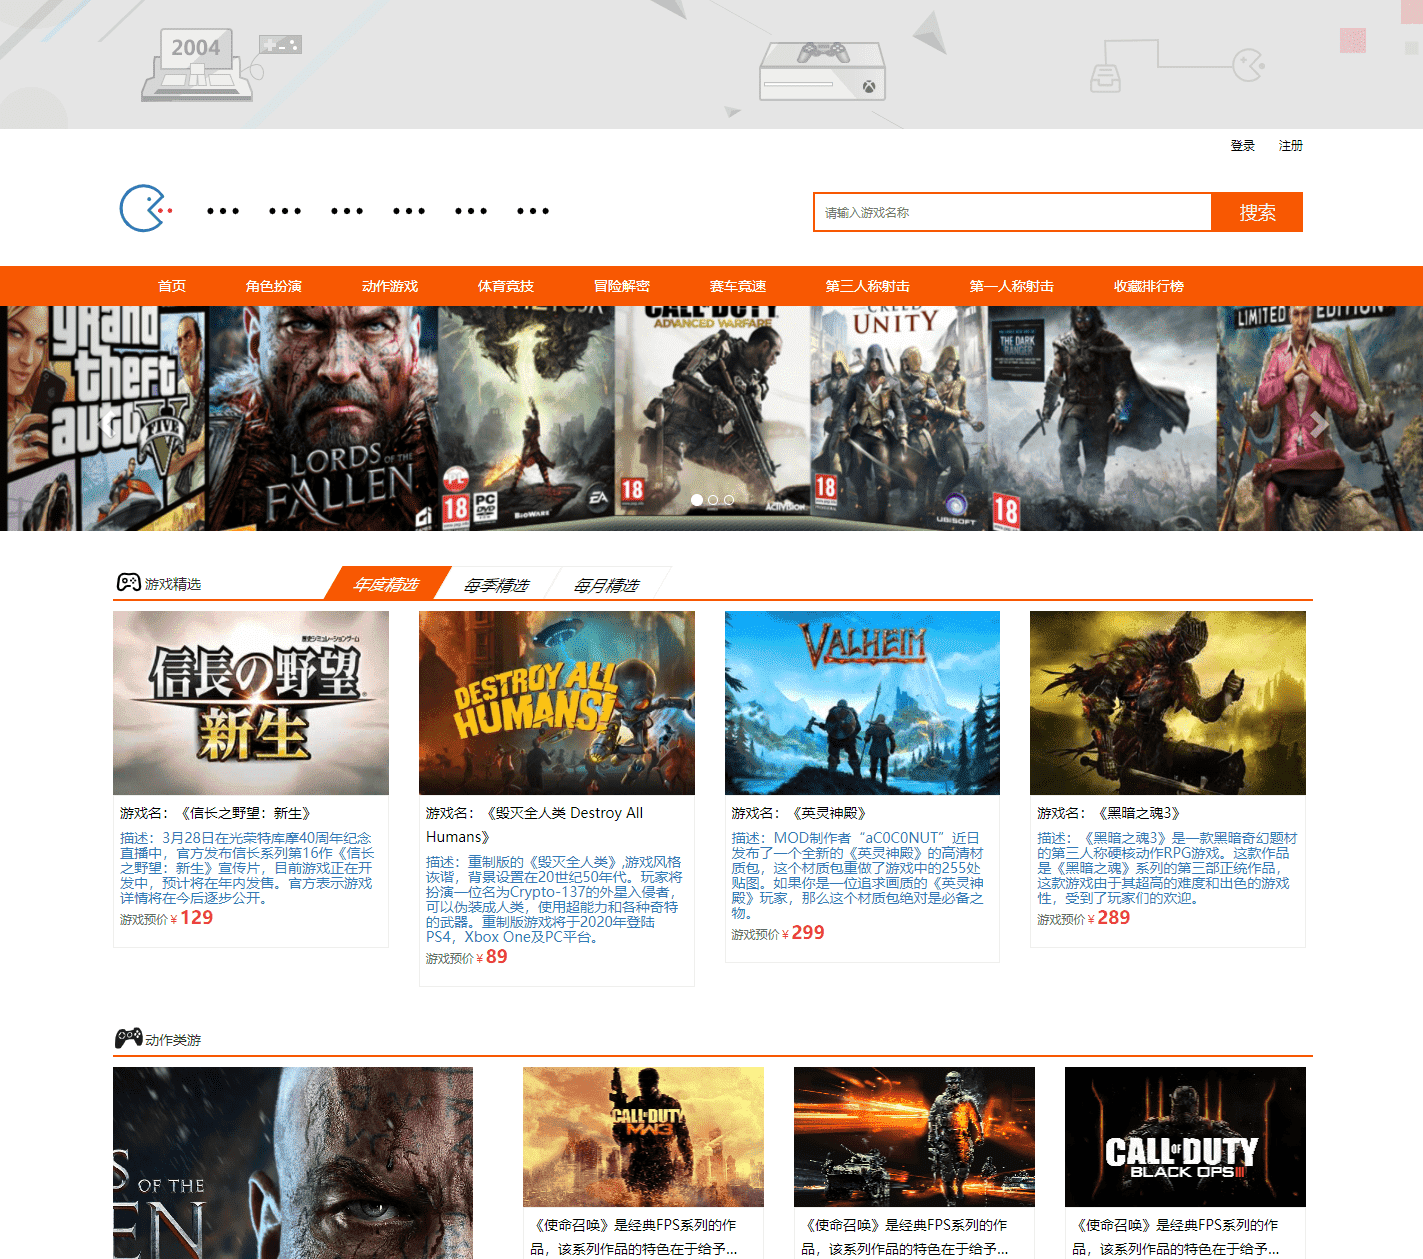The width and height of the screenshot is (1423, 1259).
Task: Switch to the 年度精选 tab
Action: point(386,584)
